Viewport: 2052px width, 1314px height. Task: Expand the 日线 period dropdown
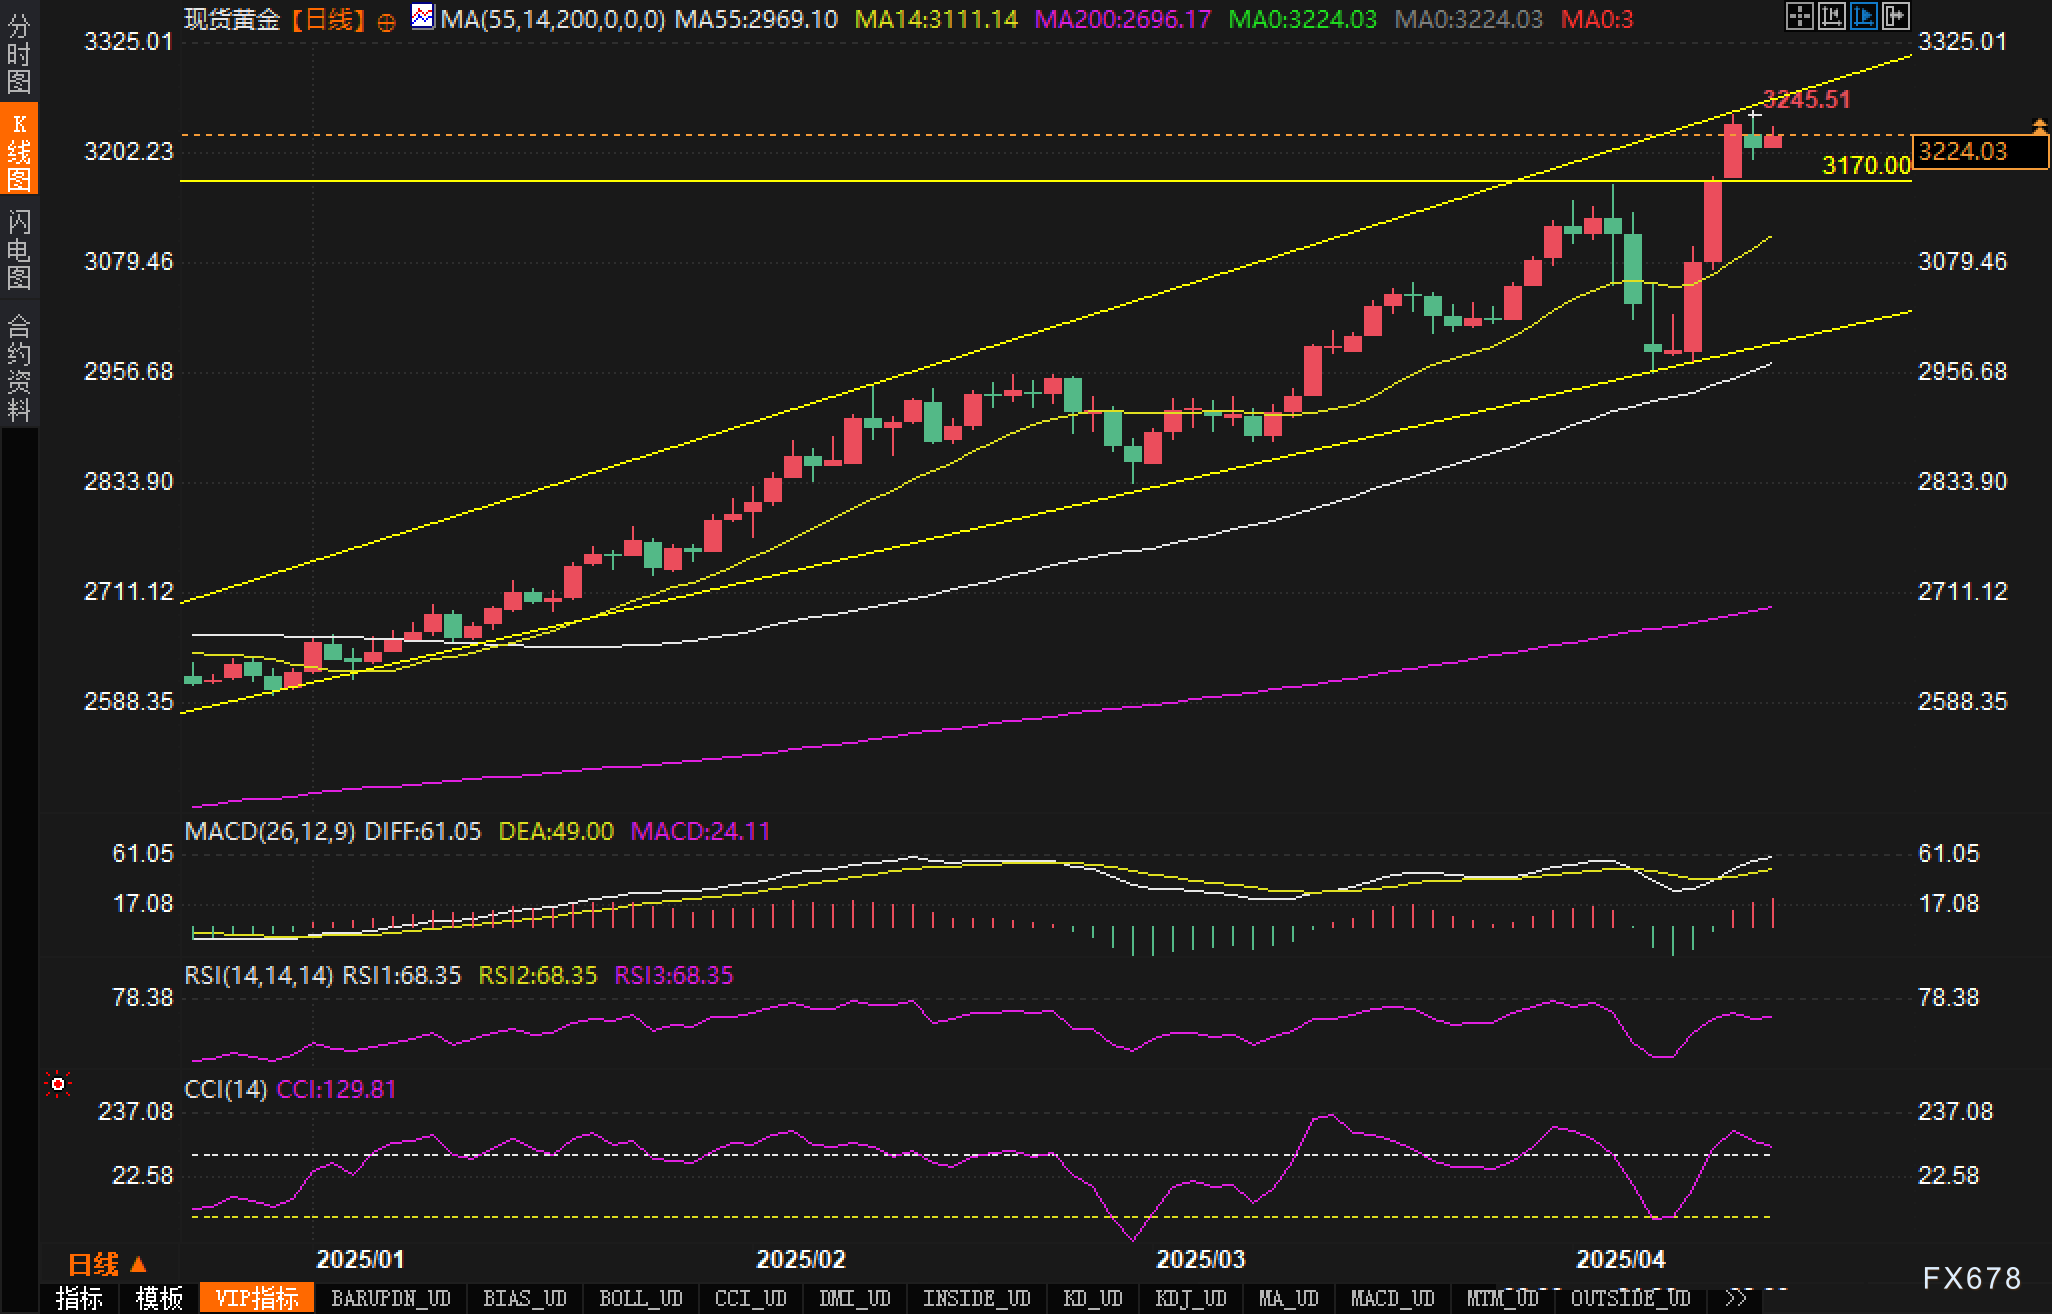tap(108, 1264)
